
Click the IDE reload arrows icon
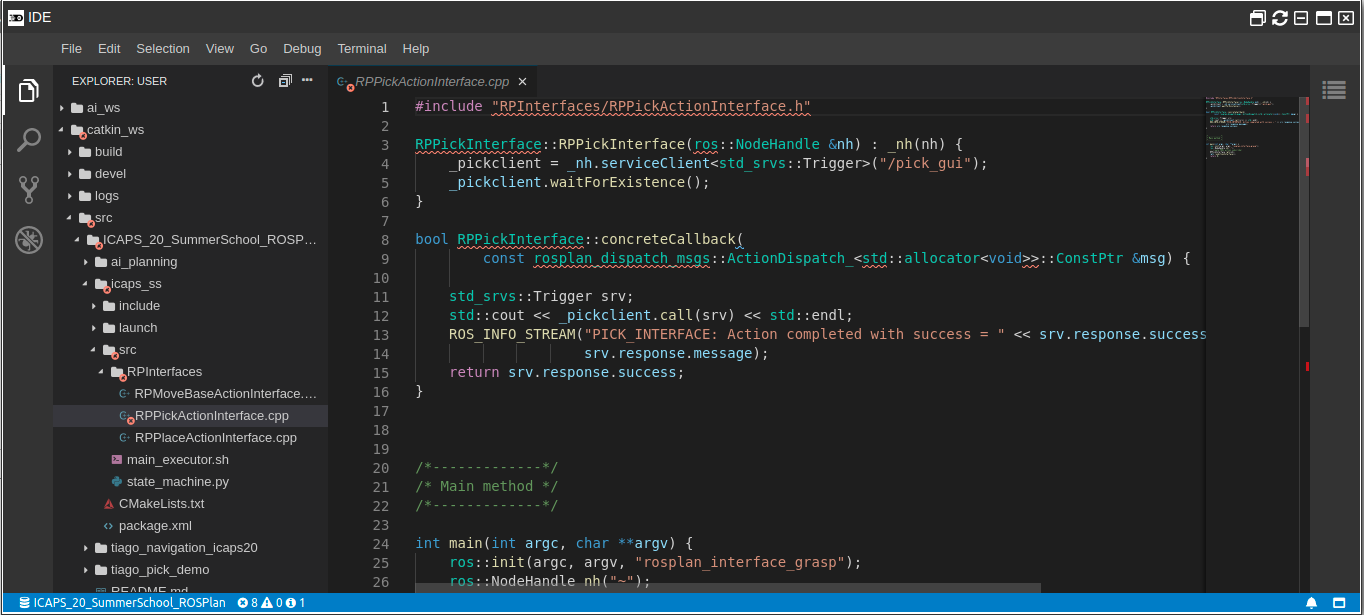coord(1280,18)
